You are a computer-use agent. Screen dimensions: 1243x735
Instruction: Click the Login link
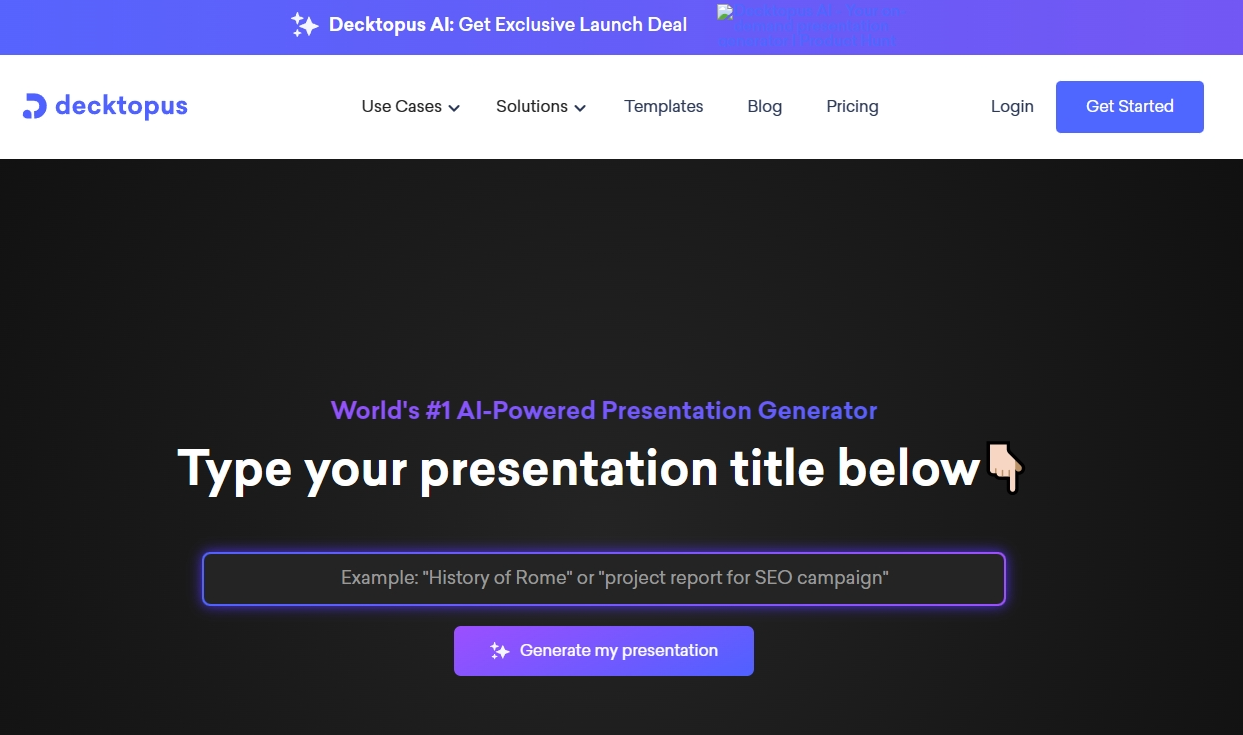(1012, 107)
